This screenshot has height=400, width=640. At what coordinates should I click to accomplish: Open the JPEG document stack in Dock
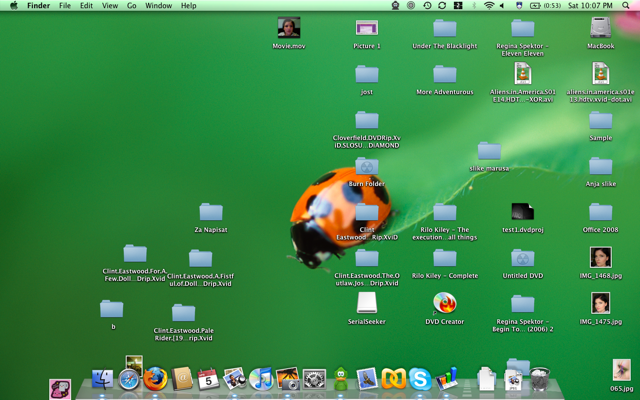point(513,380)
